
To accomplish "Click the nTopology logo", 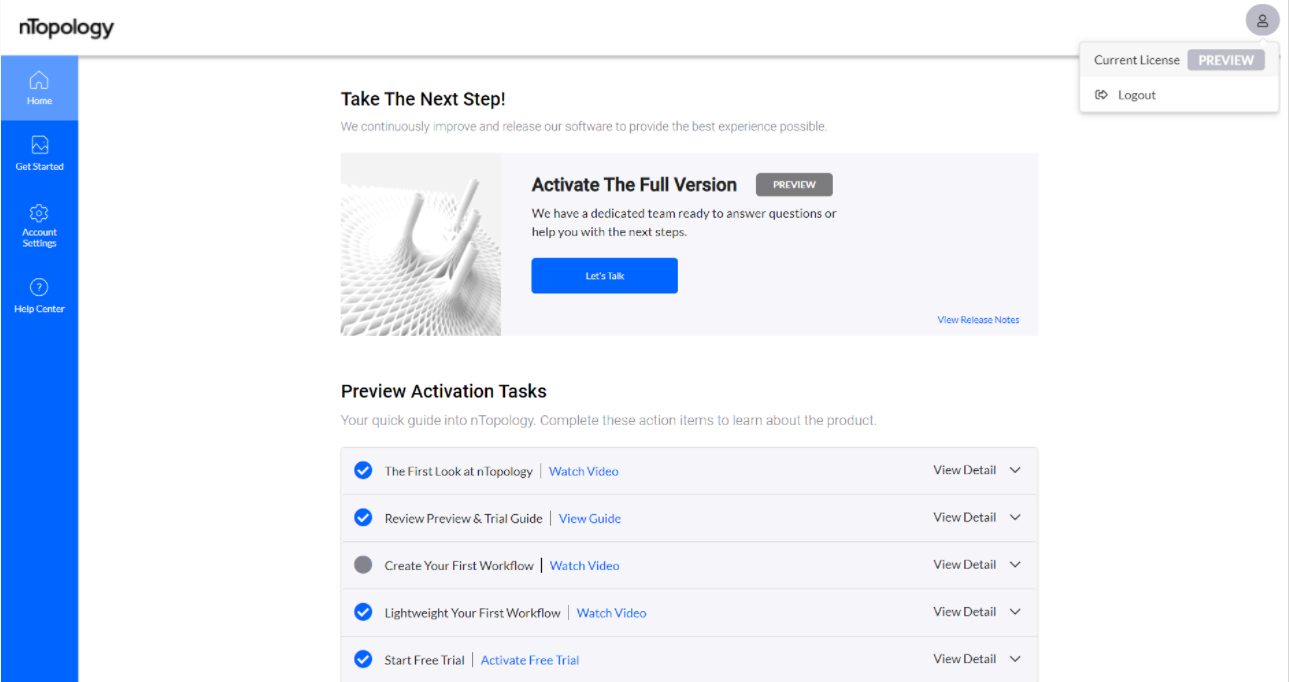I will point(66,28).
